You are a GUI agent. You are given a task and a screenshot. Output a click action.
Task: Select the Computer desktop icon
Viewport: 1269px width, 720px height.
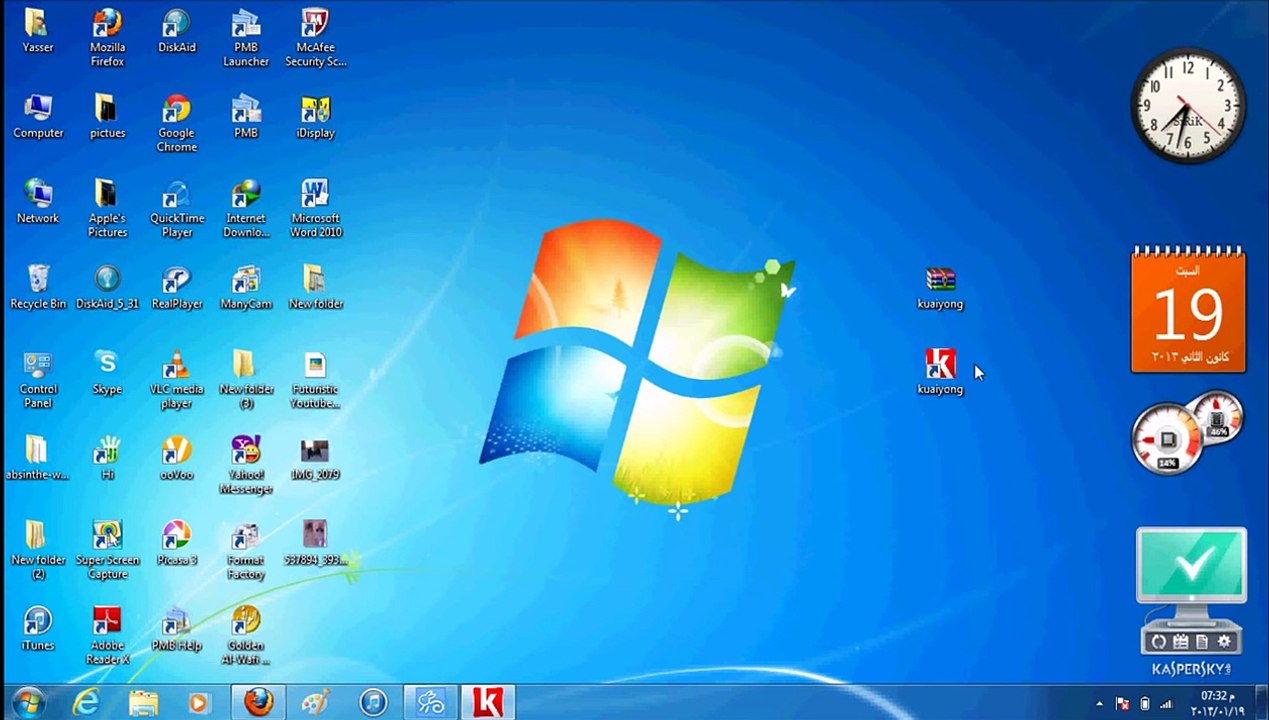pos(38,117)
